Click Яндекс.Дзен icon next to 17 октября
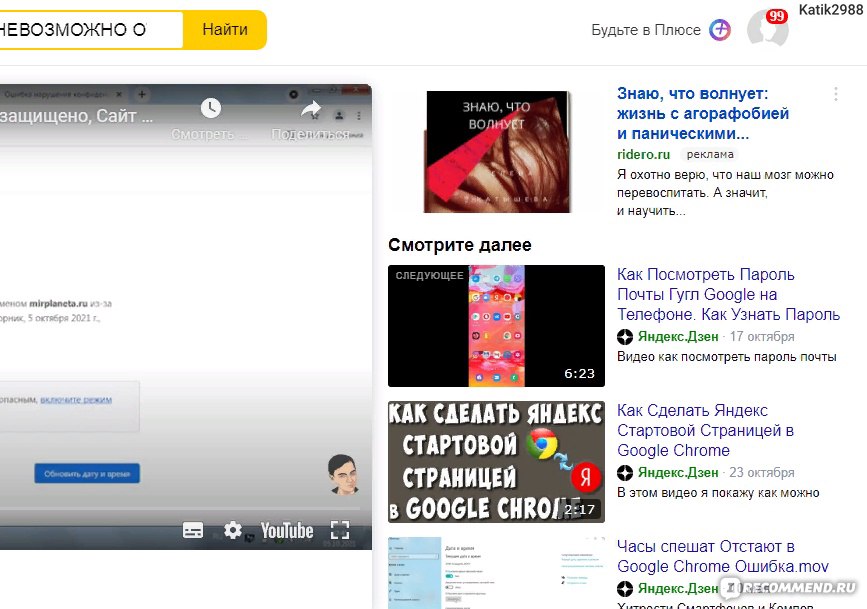This screenshot has width=867, height=609. [625, 336]
